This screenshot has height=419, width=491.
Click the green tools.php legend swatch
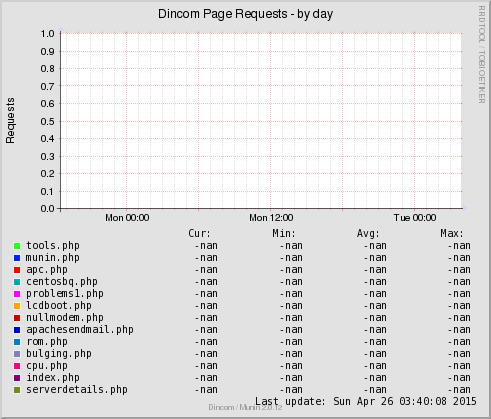[17, 246]
